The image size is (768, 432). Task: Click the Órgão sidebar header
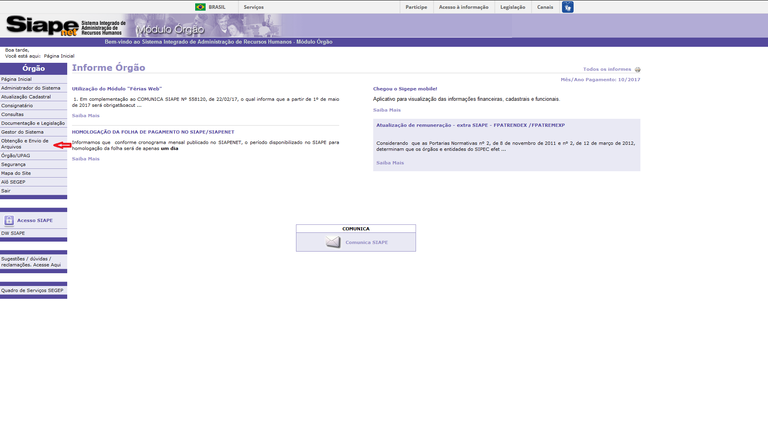pos(33,69)
